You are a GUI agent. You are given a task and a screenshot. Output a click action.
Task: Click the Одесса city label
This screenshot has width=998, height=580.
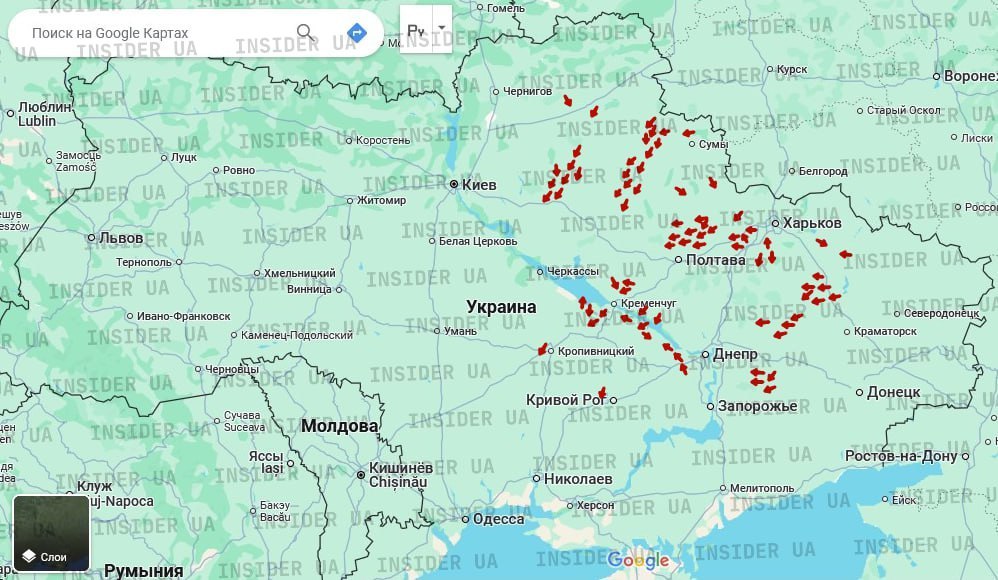(x=498, y=519)
